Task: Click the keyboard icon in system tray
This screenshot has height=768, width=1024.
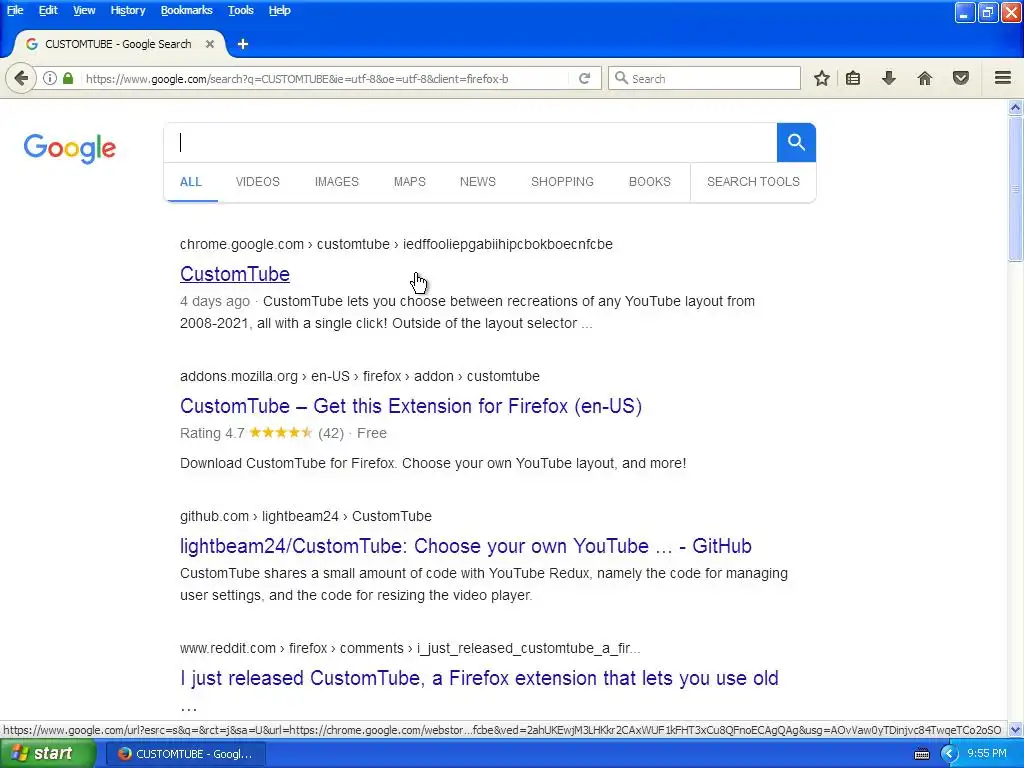Action: [x=921, y=754]
